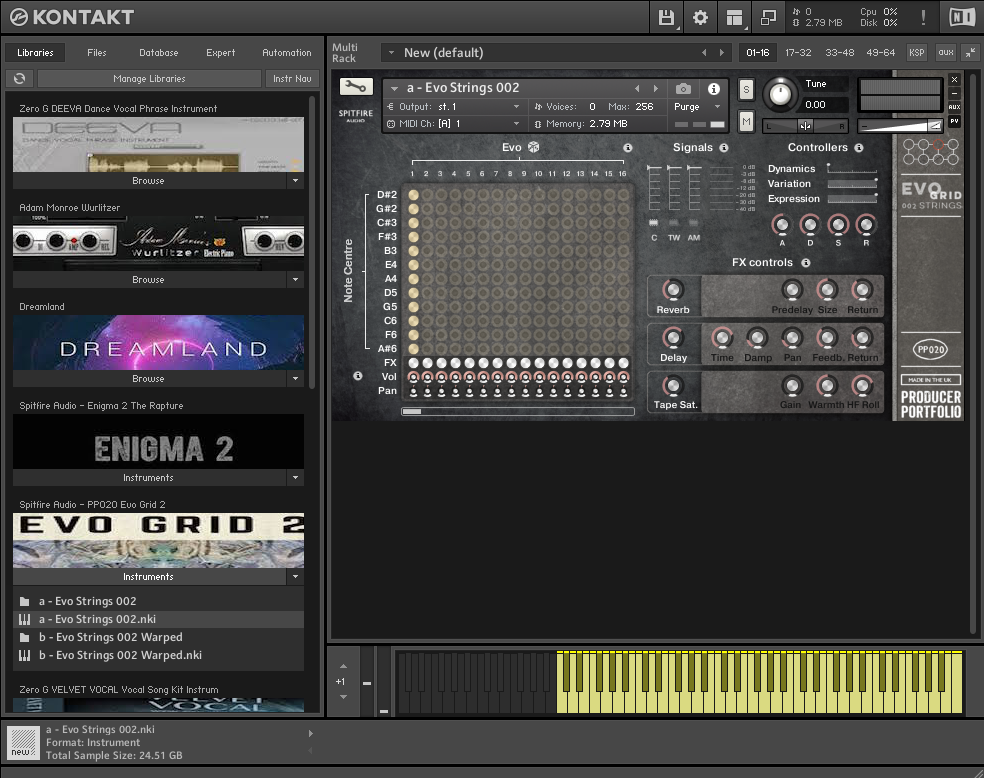Open Evo Grid 2 Instruments dropdown arrow
Screen dimensions: 984x778
[295, 577]
